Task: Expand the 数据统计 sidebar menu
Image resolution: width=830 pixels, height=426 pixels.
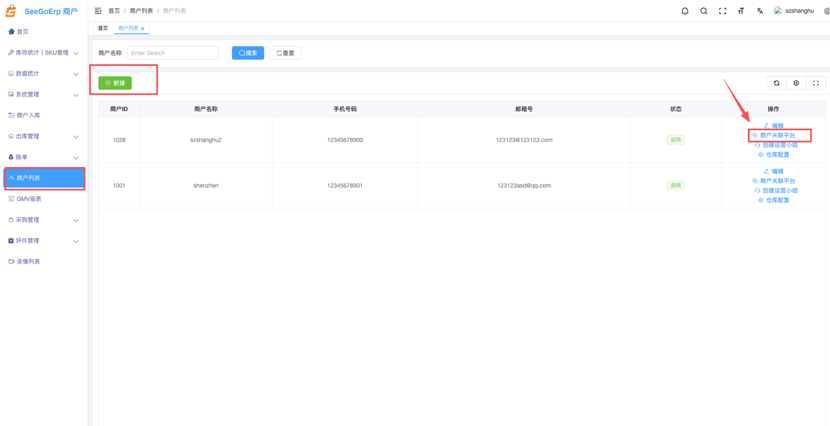Action: [43, 74]
